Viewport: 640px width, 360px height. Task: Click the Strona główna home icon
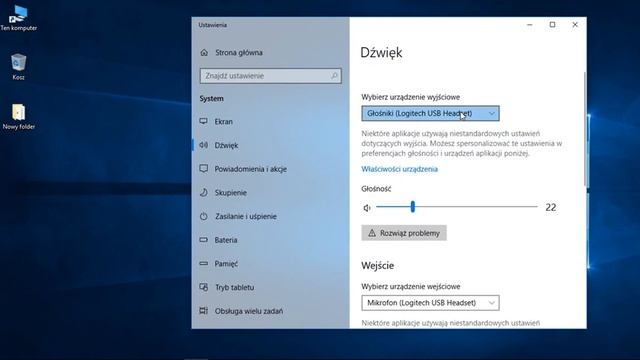tap(204, 53)
